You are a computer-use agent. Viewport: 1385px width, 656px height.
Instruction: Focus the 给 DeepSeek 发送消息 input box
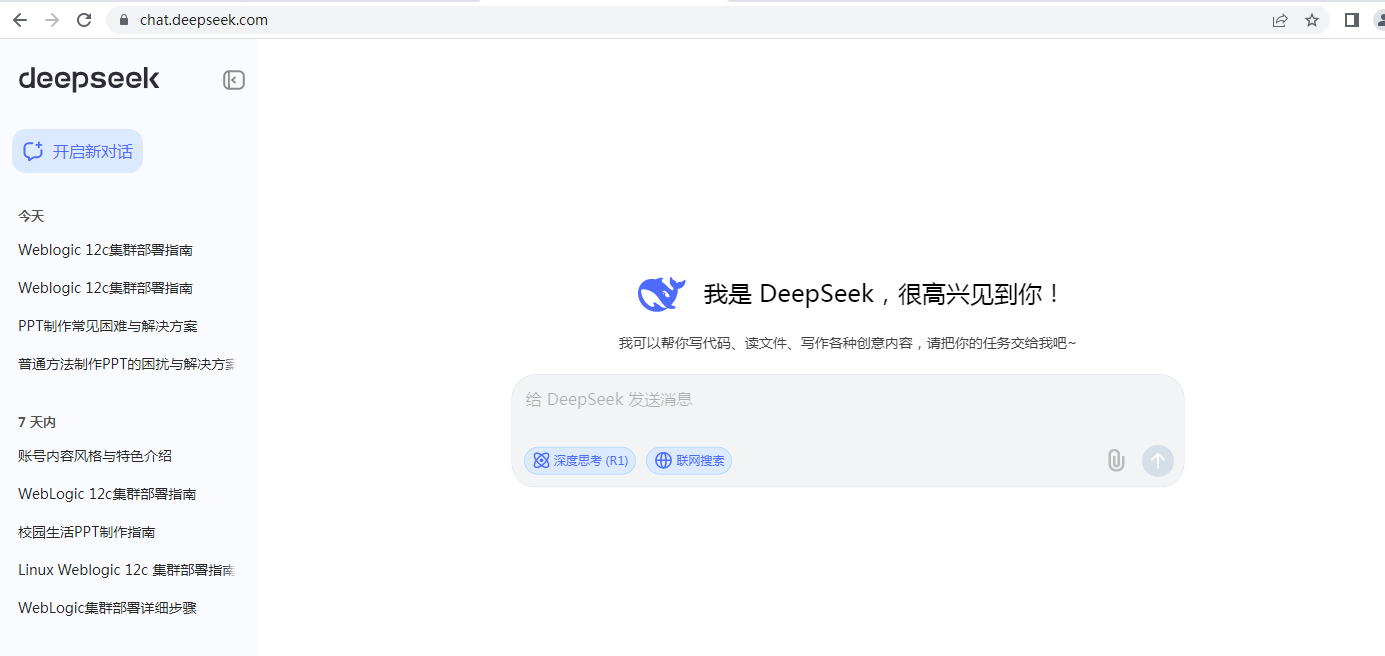[846, 400]
